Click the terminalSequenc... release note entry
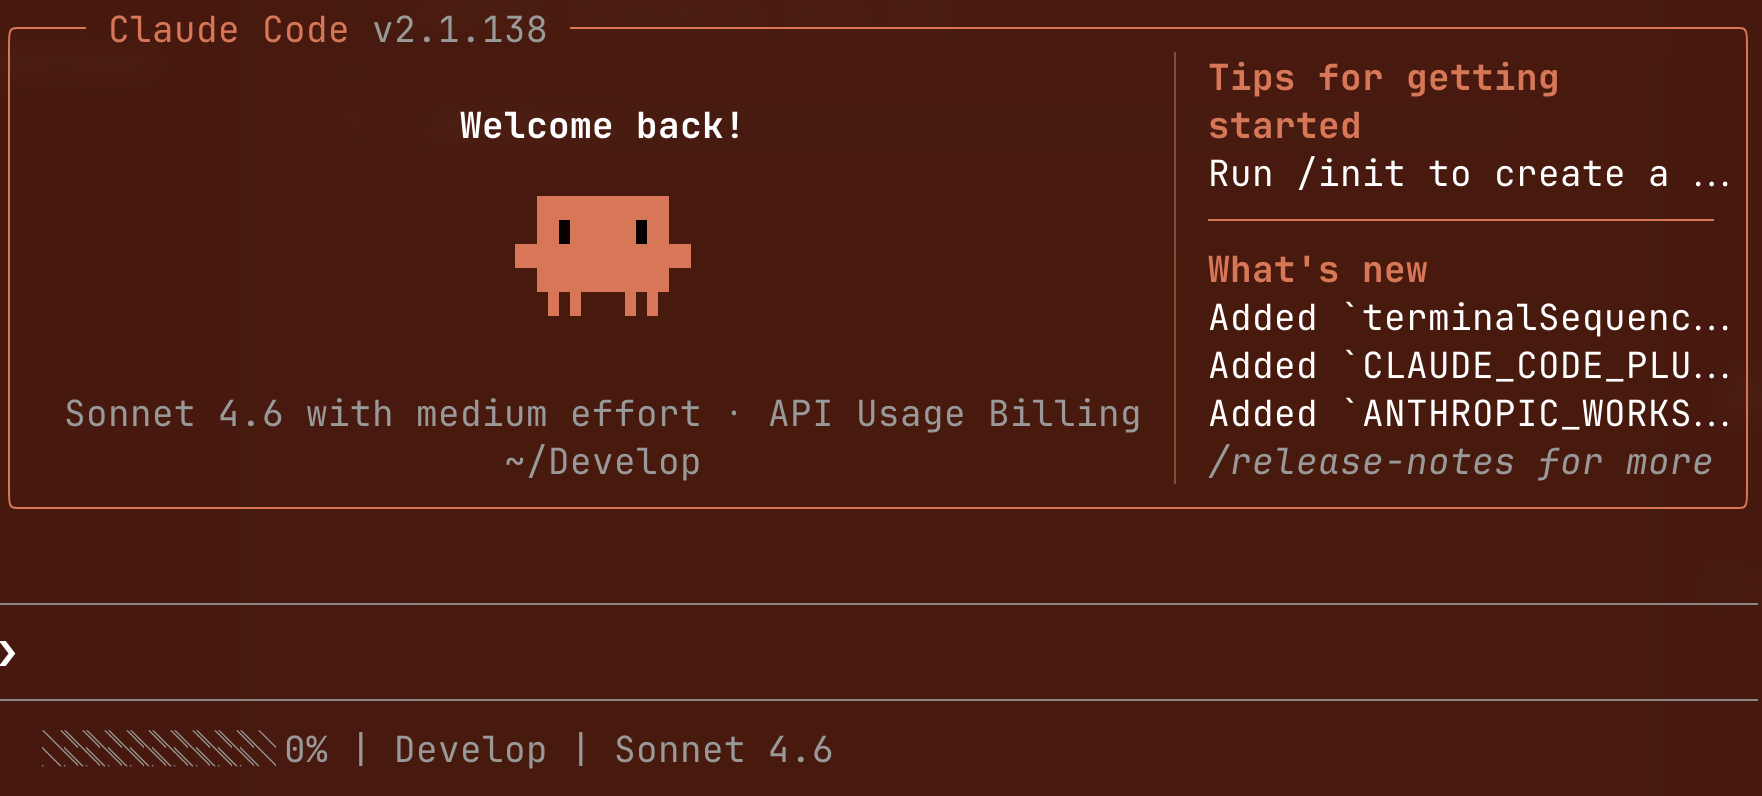The image size is (1762, 796). [1470, 318]
